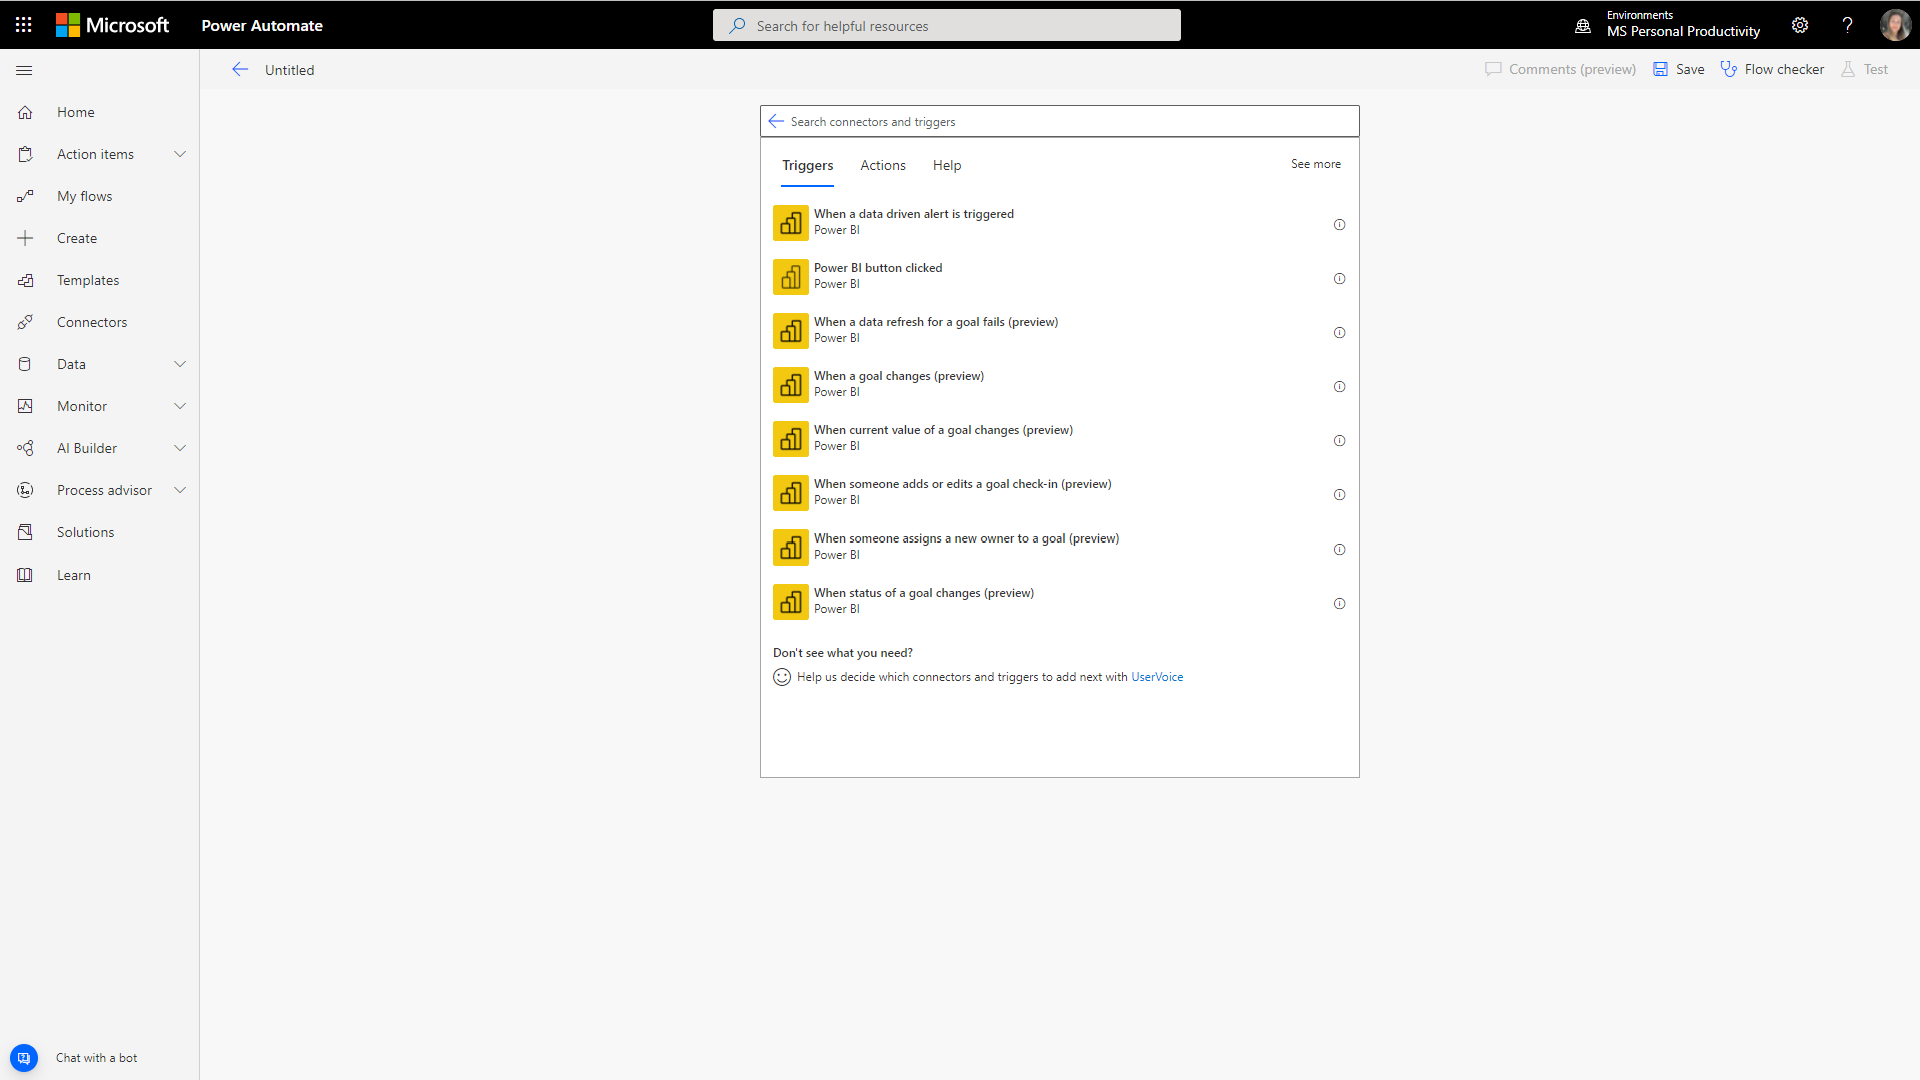The height and width of the screenshot is (1080, 1920).
Task: Click the Power BI data alert trigger icon
Action: 789,222
